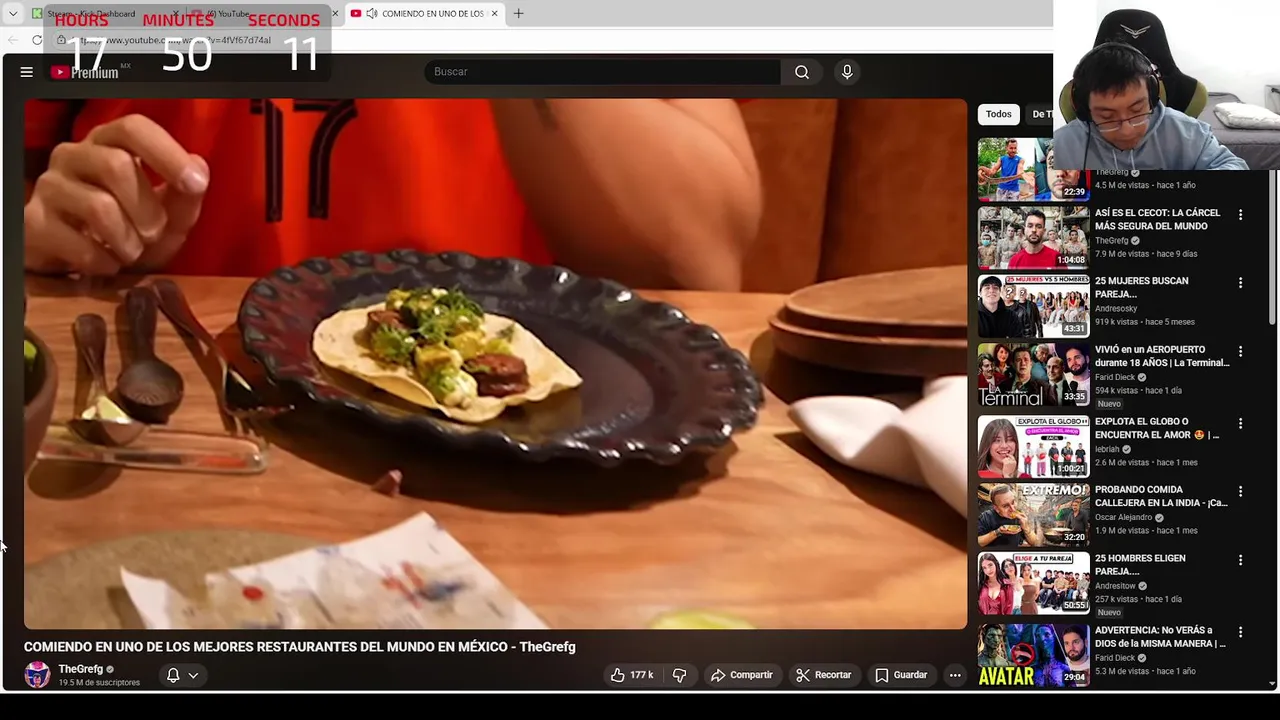Screen dimensions: 1280x720
Task: Click the Oscar Alejandro channel name
Action: coord(1124,518)
